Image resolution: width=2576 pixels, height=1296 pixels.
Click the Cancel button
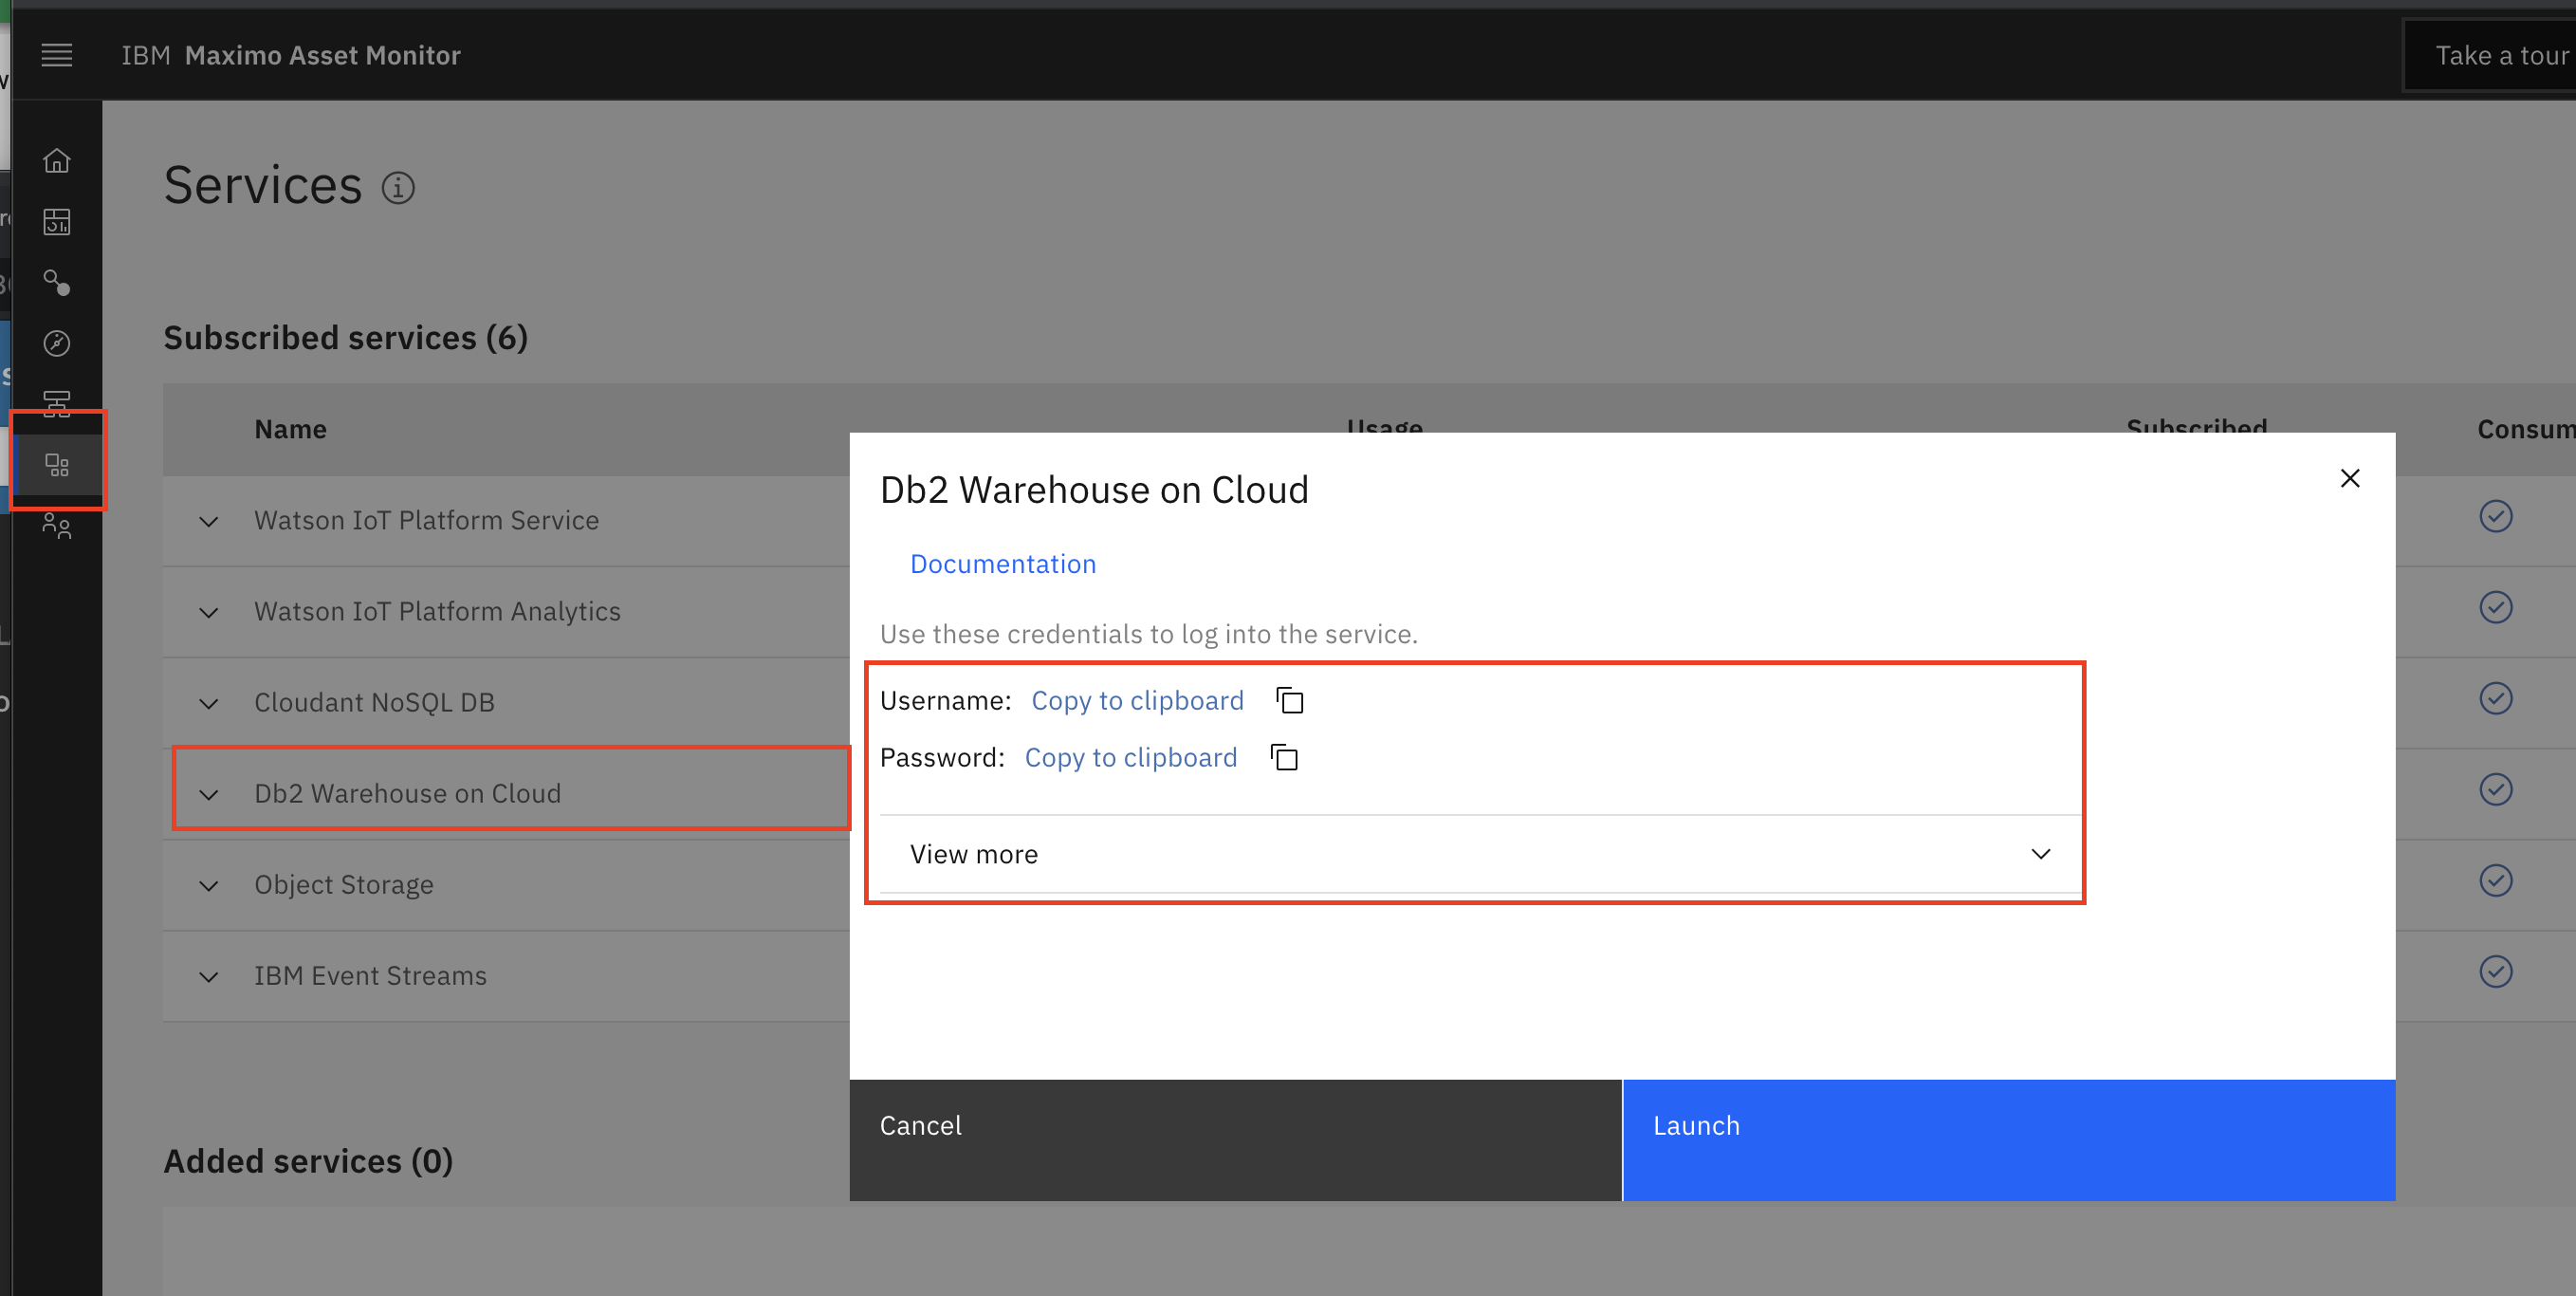pyautogui.click(x=1235, y=1140)
